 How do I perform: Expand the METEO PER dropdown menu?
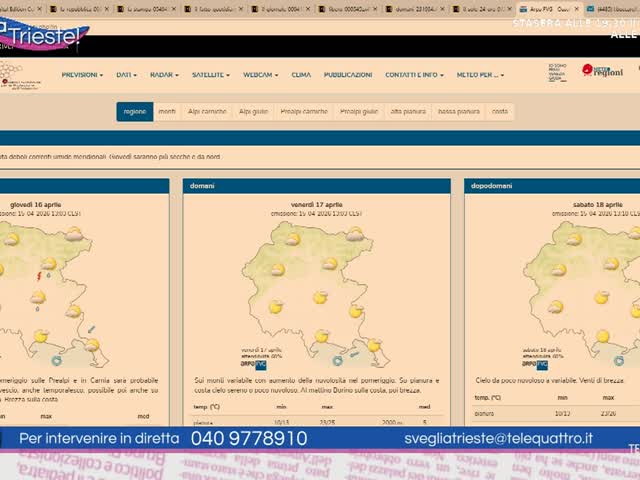[x=480, y=75]
